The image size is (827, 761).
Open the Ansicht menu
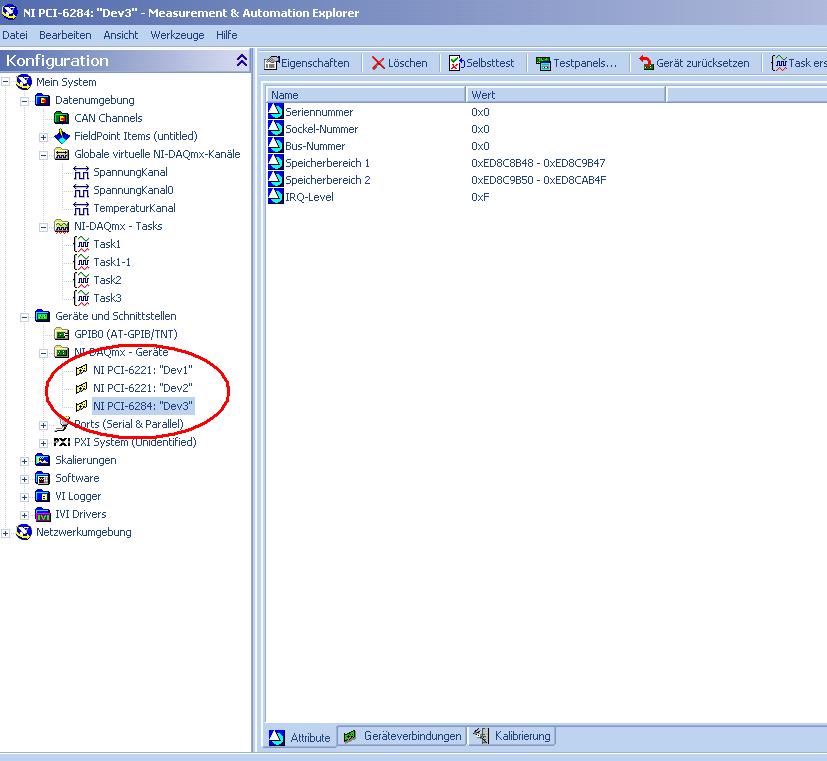(121, 35)
